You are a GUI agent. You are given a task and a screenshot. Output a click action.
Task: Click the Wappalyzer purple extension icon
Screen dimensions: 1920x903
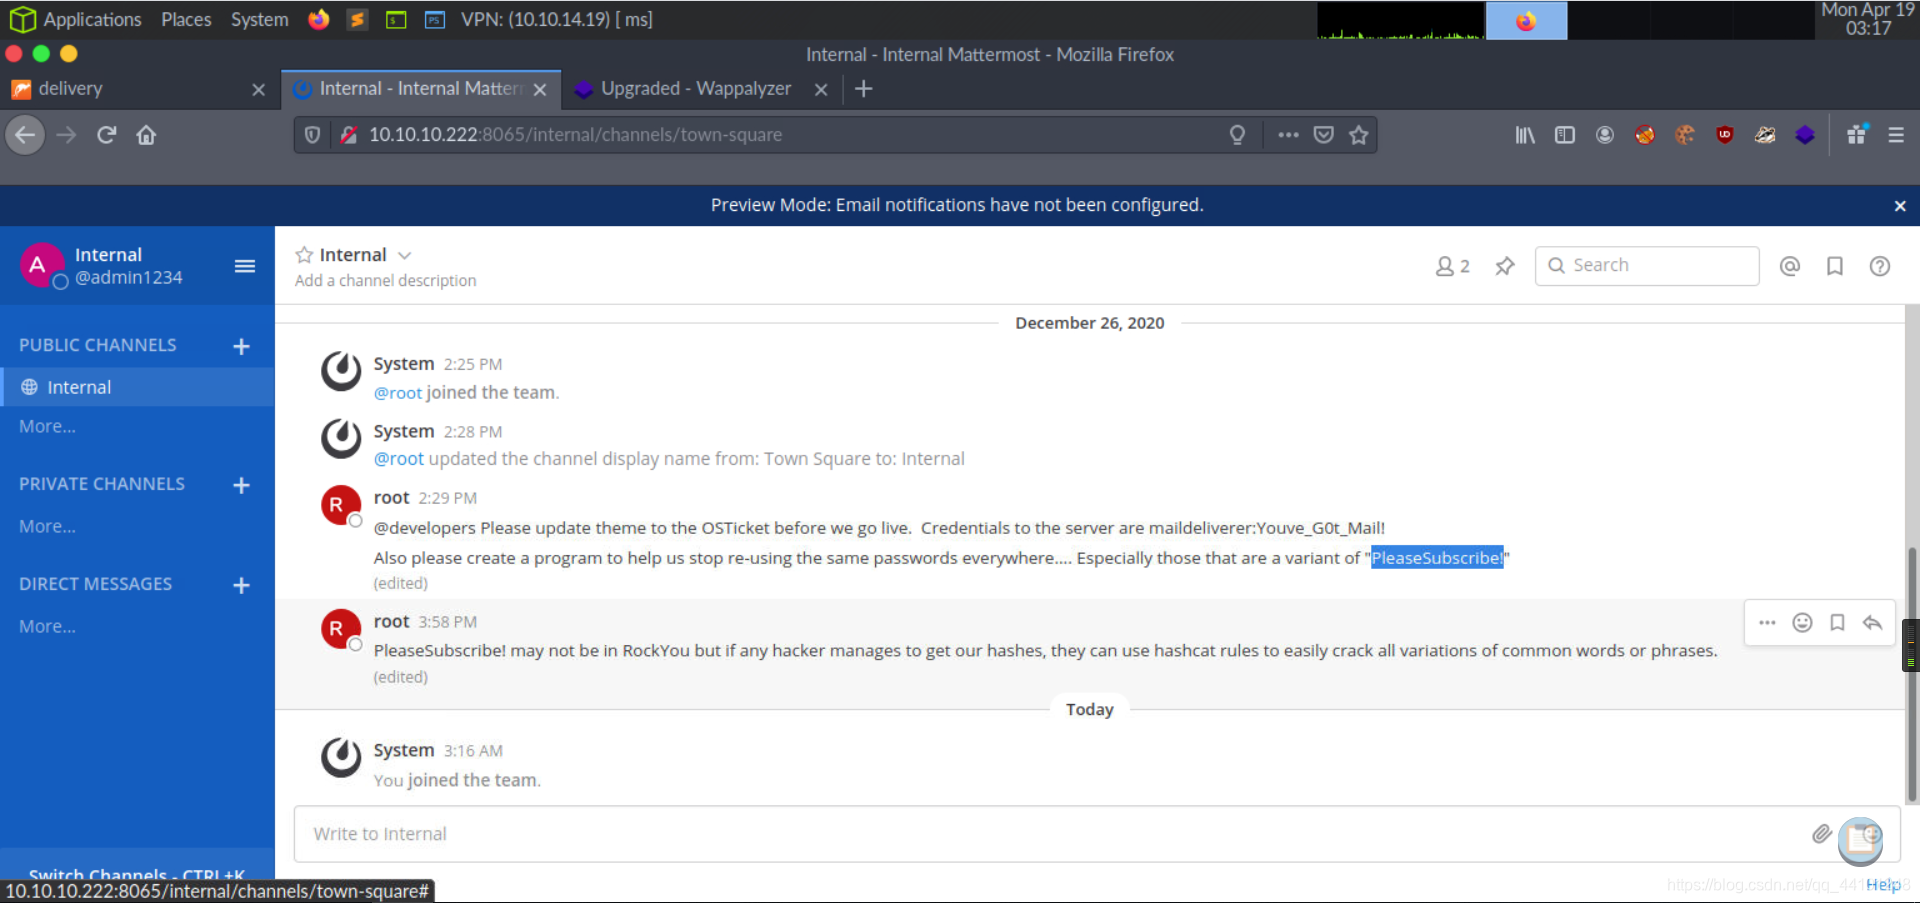(1805, 135)
